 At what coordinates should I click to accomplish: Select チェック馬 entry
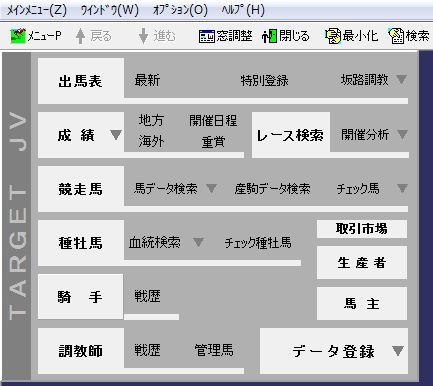[358, 189]
